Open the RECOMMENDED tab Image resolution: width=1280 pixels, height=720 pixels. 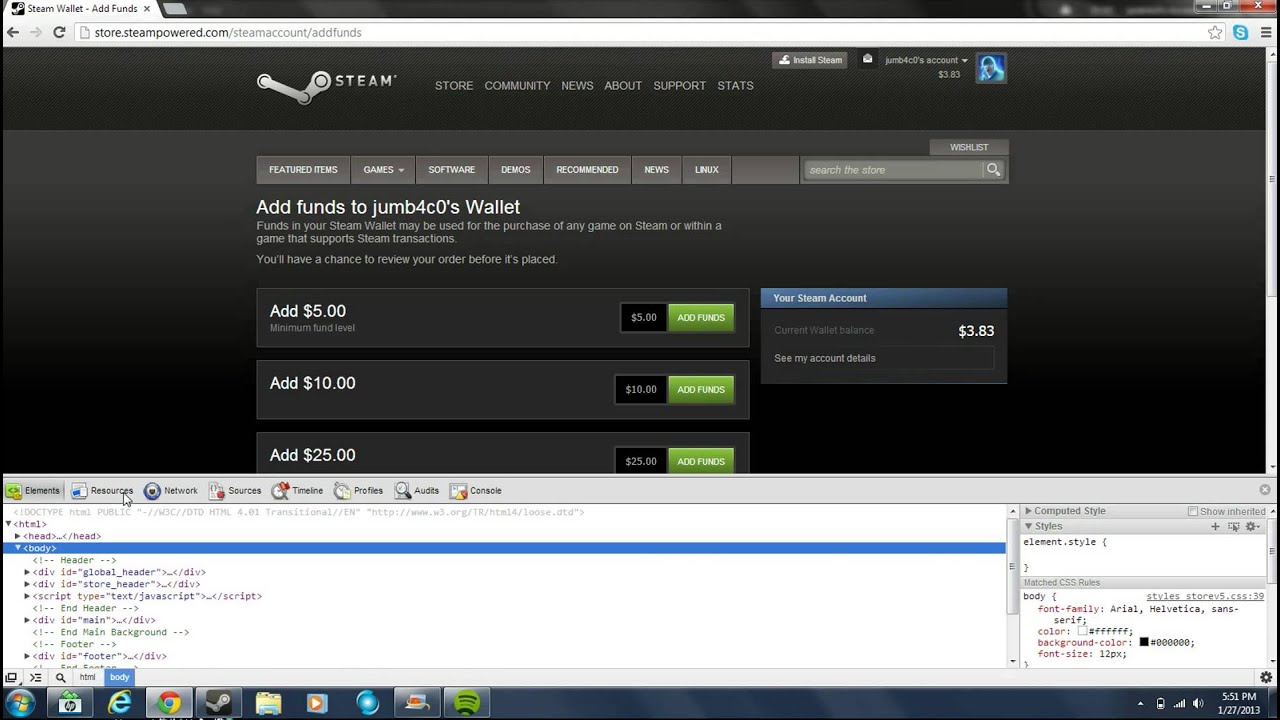tap(587, 170)
